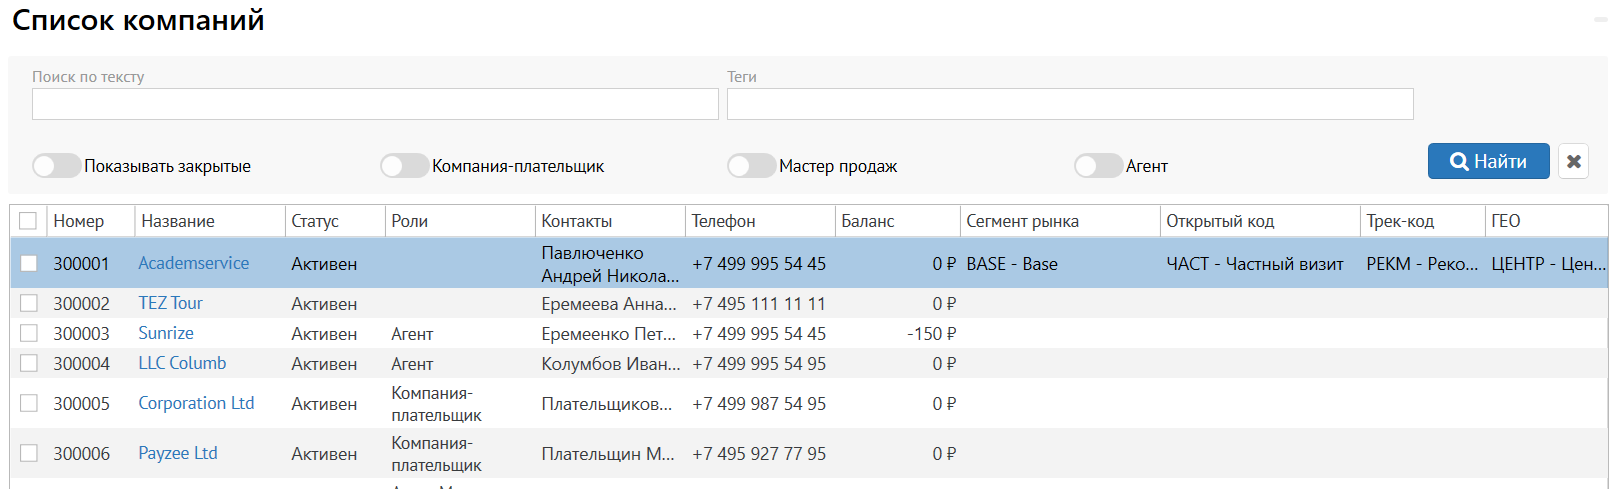Click the clear filter X icon
The height and width of the screenshot is (489, 1615).
click(x=1573, y=161)
